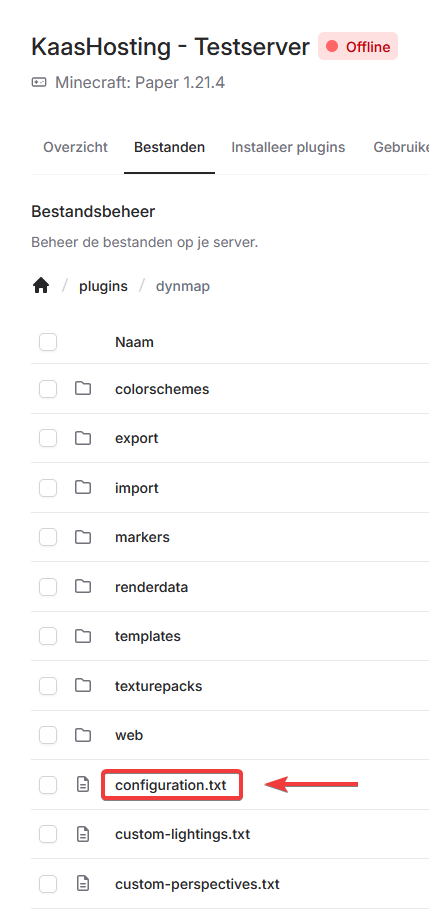Open the Bestanden tab
The height and width of the screenshot is (915, 429).
[169, 147]
